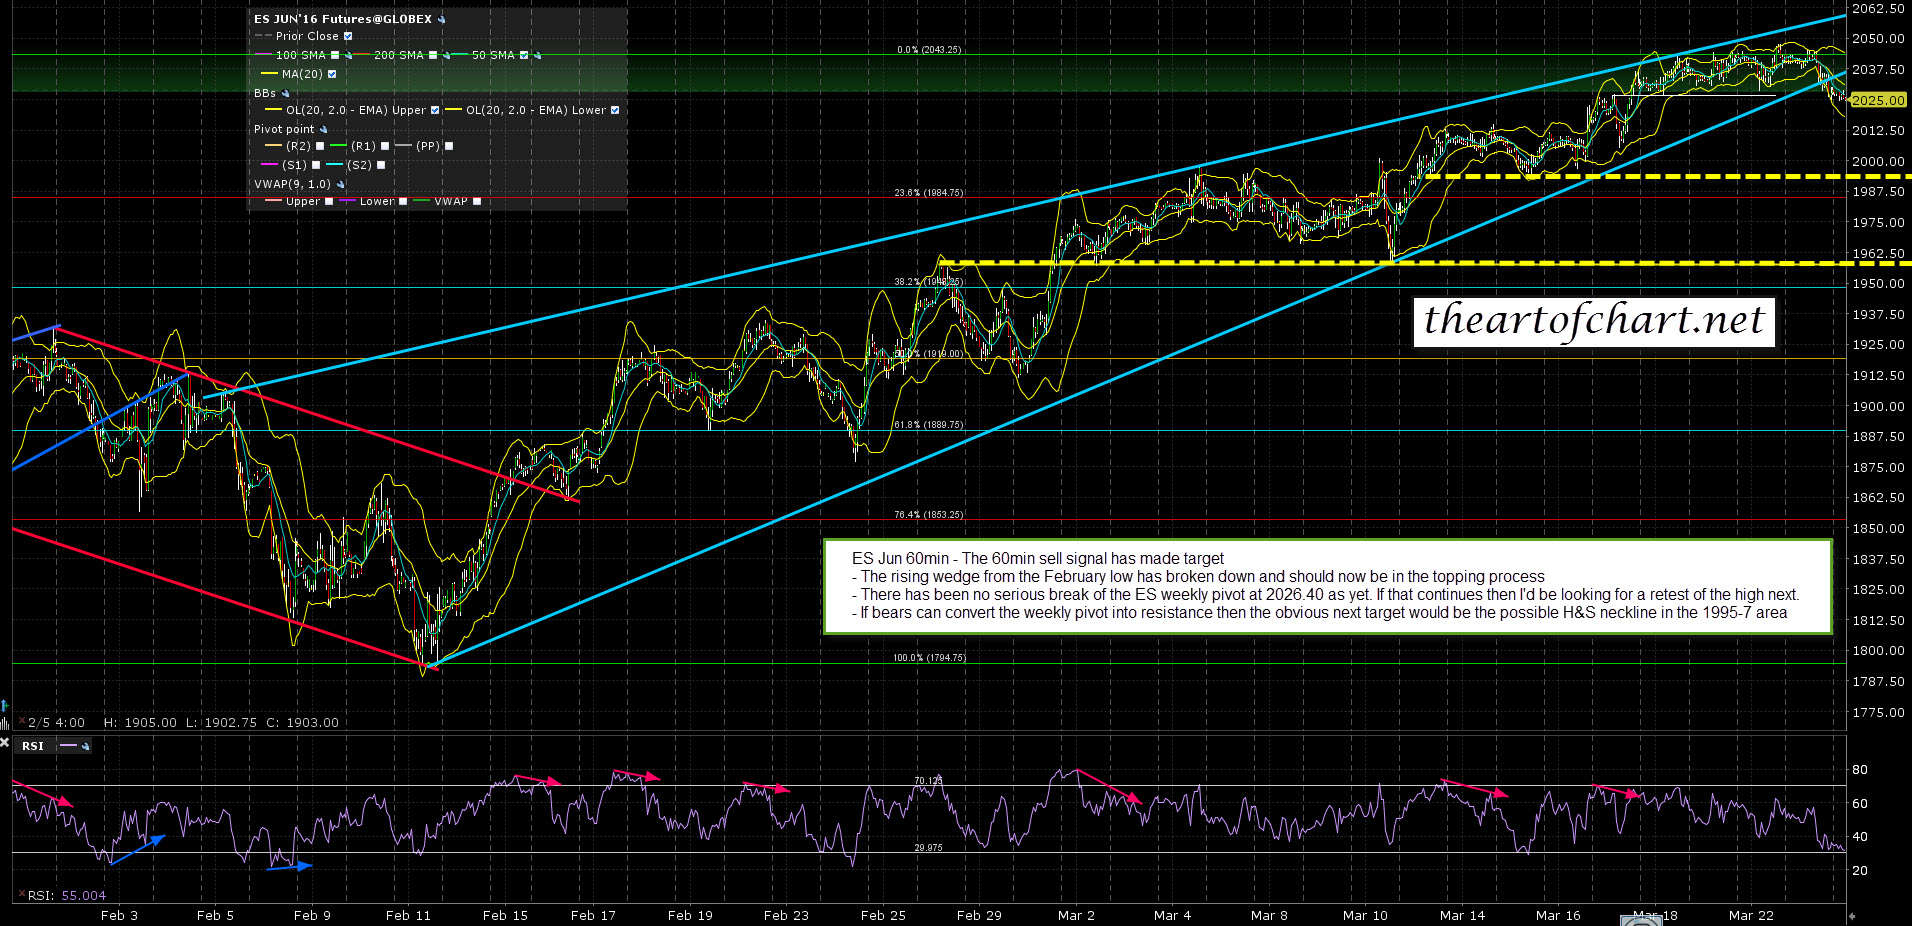Screen dimensions: 1912x926
Task: Open RSI indicator settings wrench
Action: tap(86, 746)
